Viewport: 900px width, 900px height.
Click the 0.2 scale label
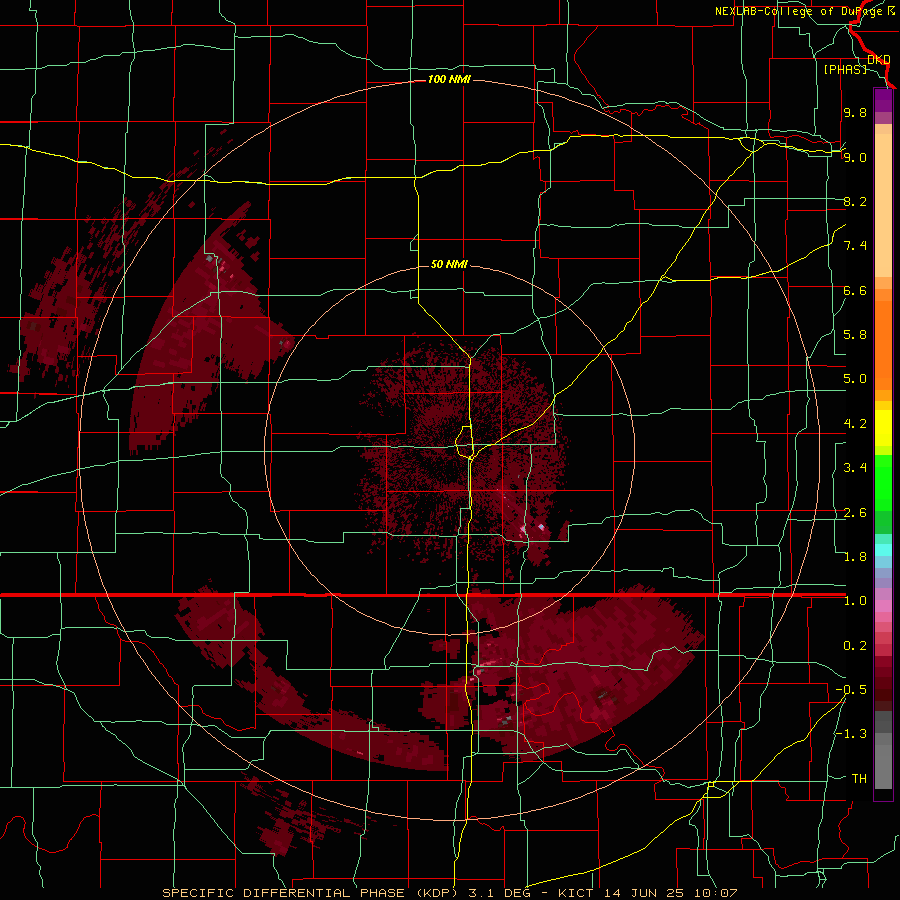coord(855,646)
